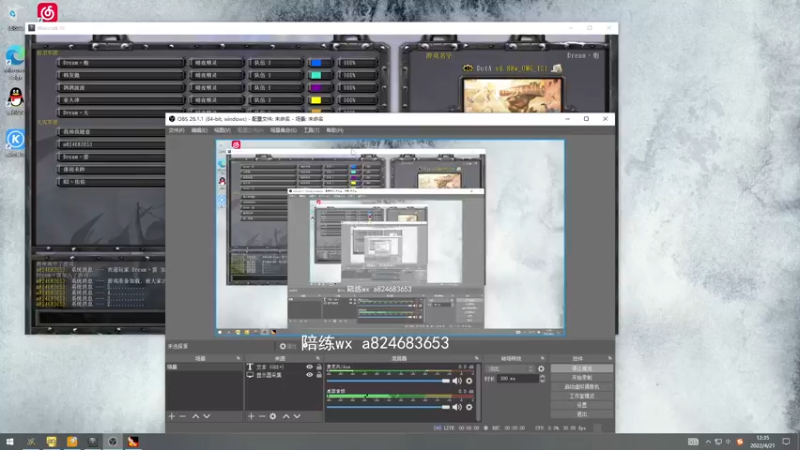Screen dimensions: 800x450
Task: Click the Start Virtual Camera button
Action: 582,387
